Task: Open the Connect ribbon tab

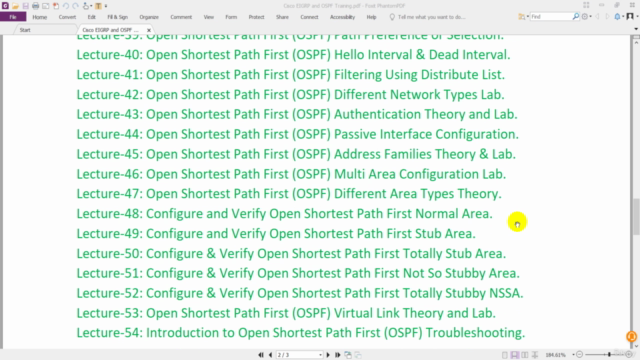Action: (309, 17)
